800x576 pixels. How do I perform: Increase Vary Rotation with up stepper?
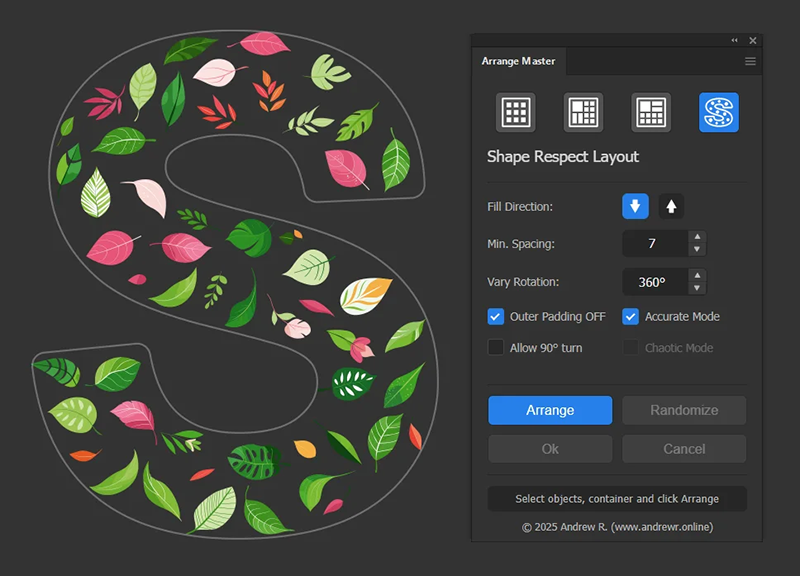click(x=698, y=275)
